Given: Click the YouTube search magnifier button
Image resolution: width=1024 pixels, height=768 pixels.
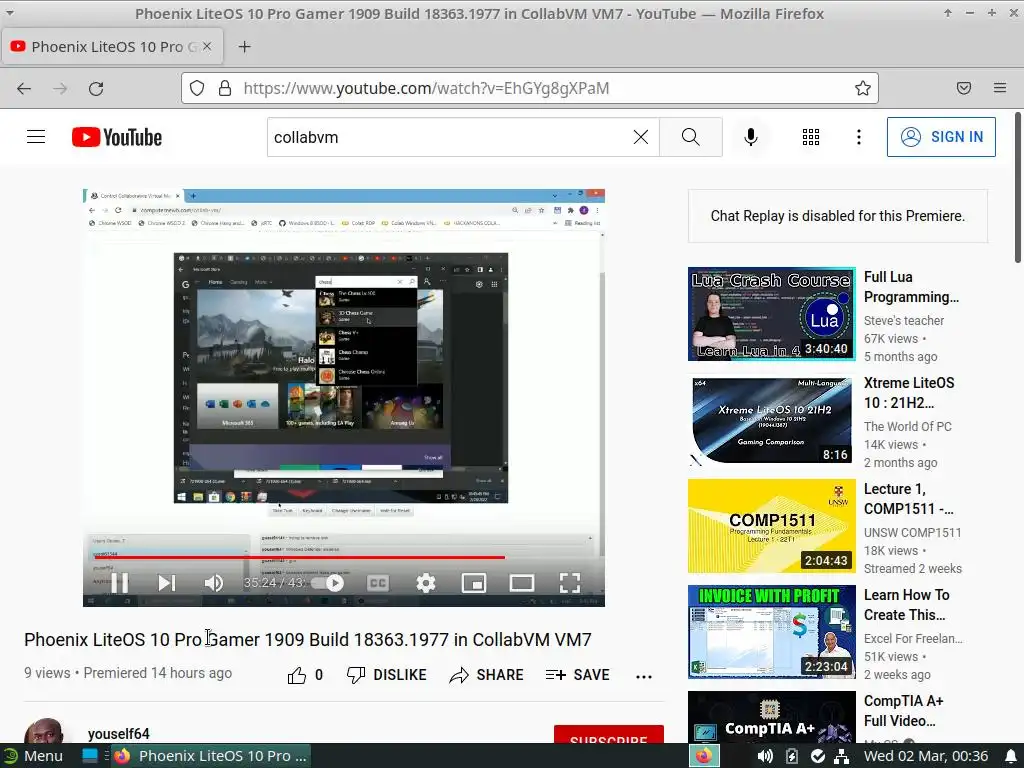Looking at the screenshot, I should pos(690,136).
